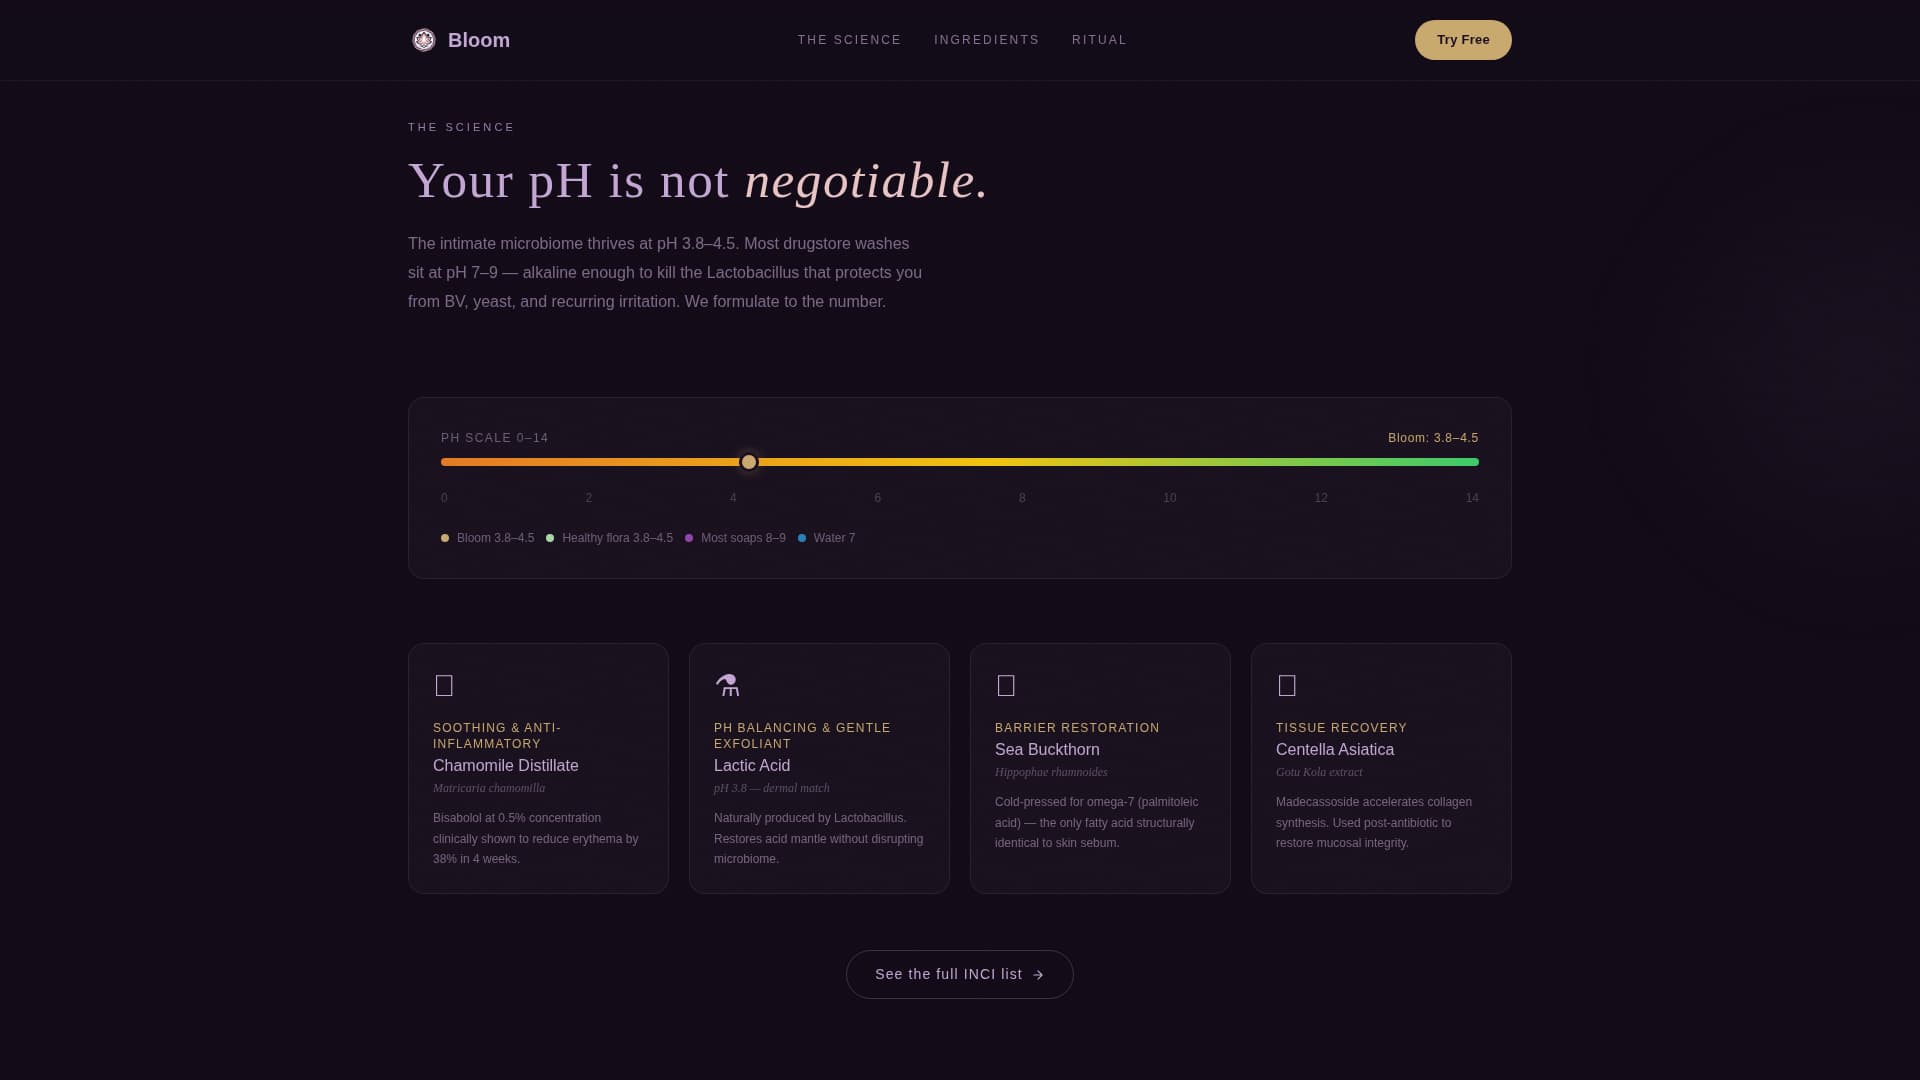Click the Bloom: 3.8–4.5 label
1920x1080 pixels.
1432,437
